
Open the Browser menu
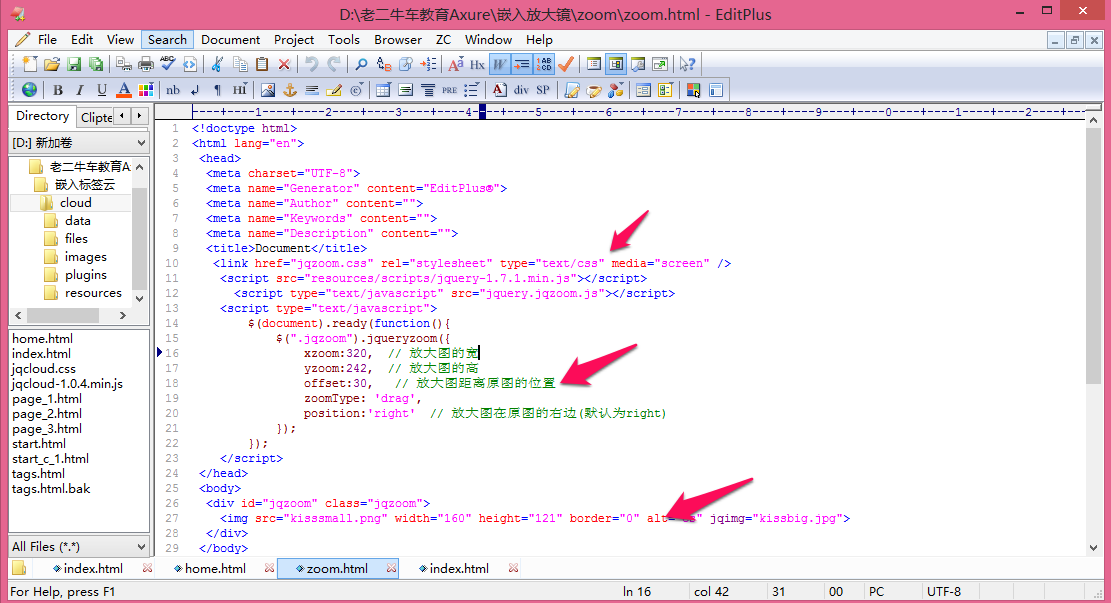click(x=398, y=40)
